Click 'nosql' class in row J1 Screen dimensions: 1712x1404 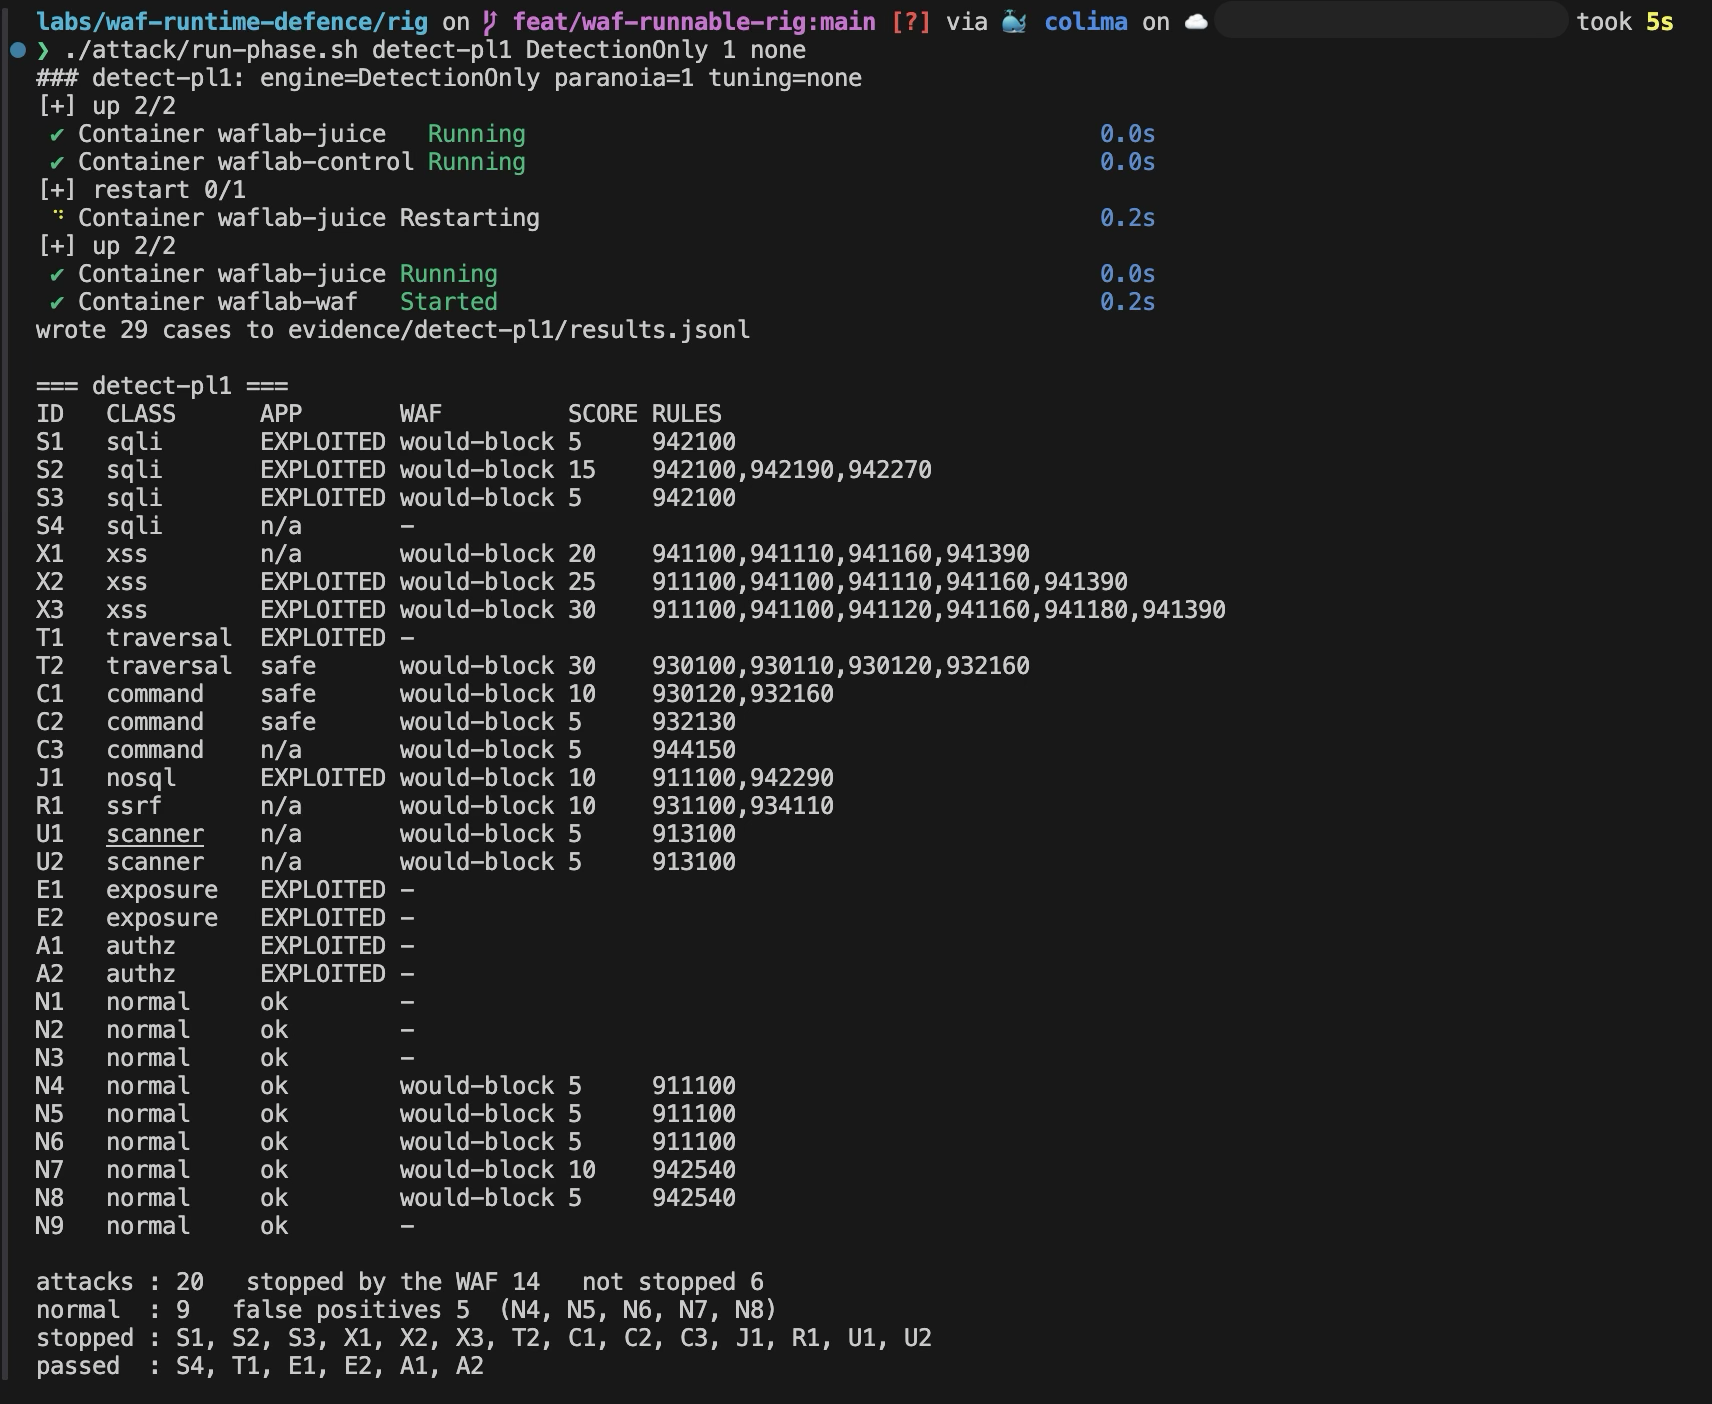141,778
